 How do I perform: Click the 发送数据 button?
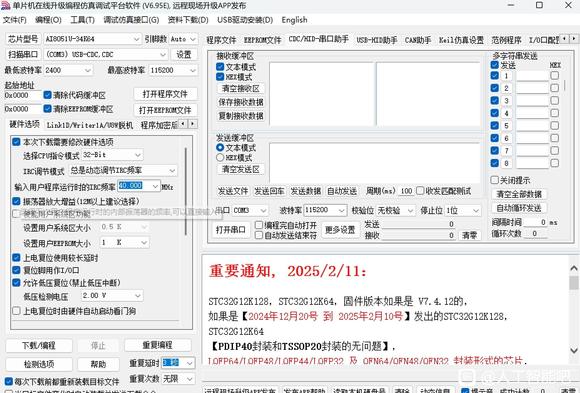[306, 191]
